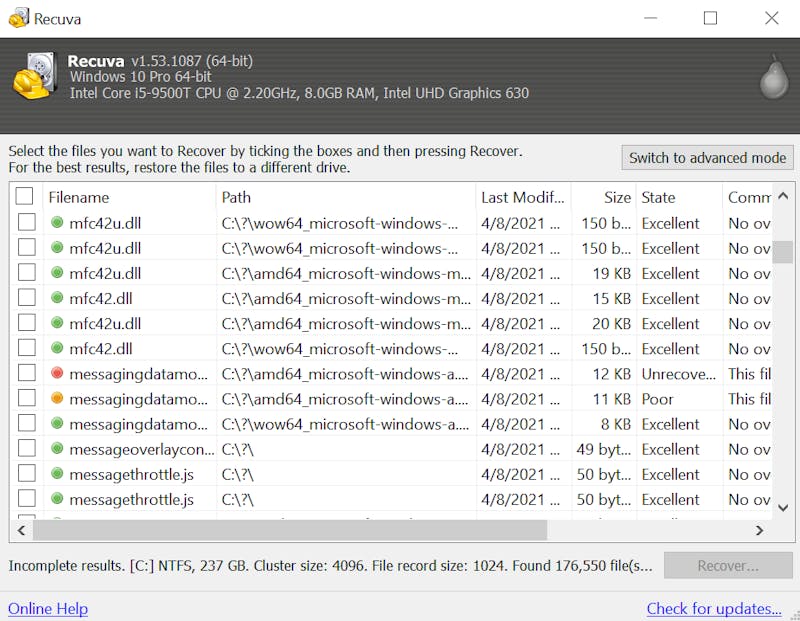Tick the select-all checkbox in the header
This screenshot has height=621, width=800.
click(24, 196)
